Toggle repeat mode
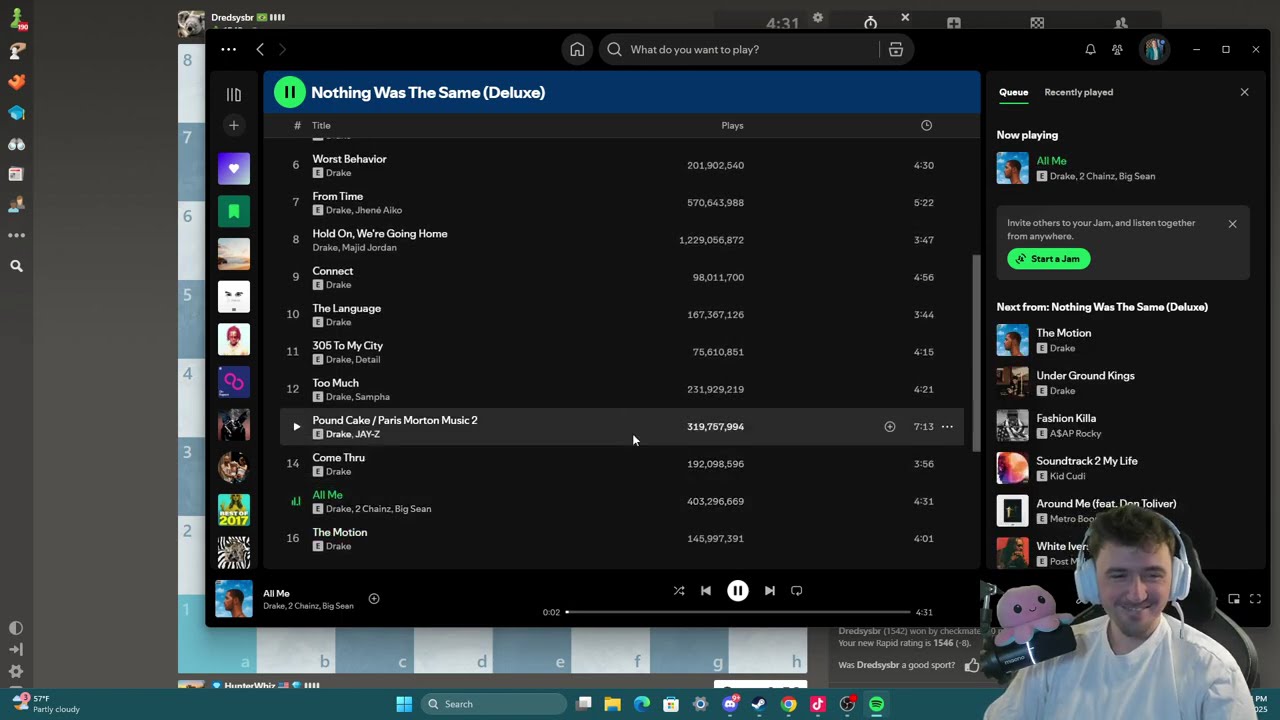Image resolution: width=1280 pixels, height=720 pixels. coord(797,591)
